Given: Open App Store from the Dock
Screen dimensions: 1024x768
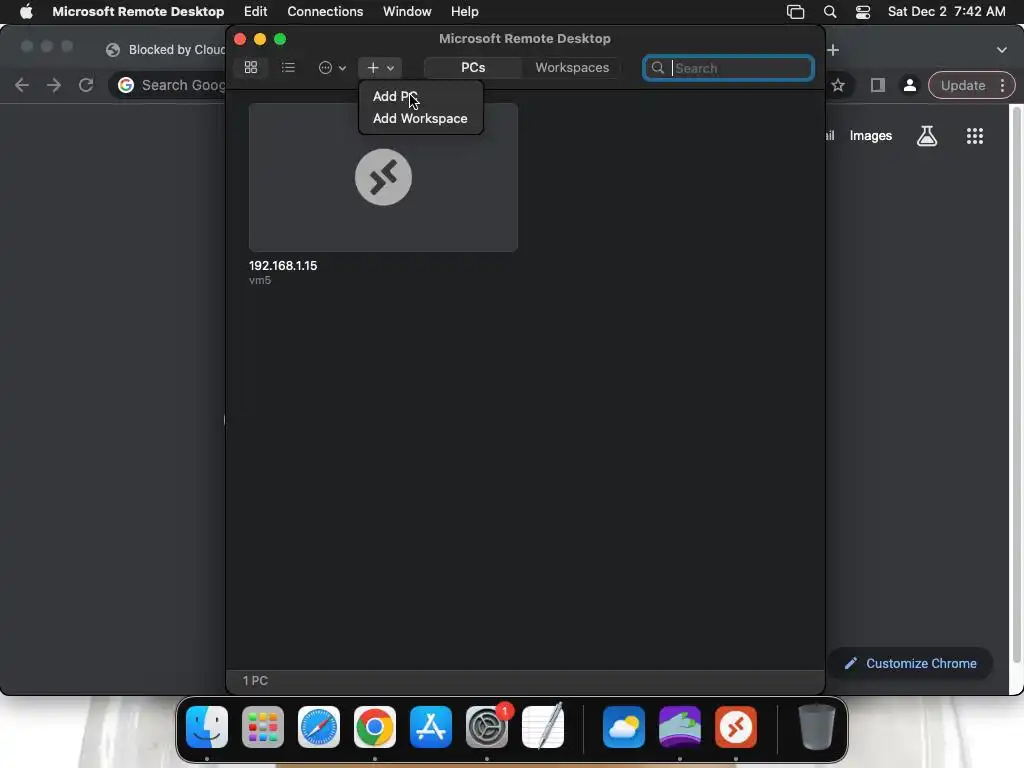Looking at the screenshot, I should pyautogui.click(x=431, y=727).
